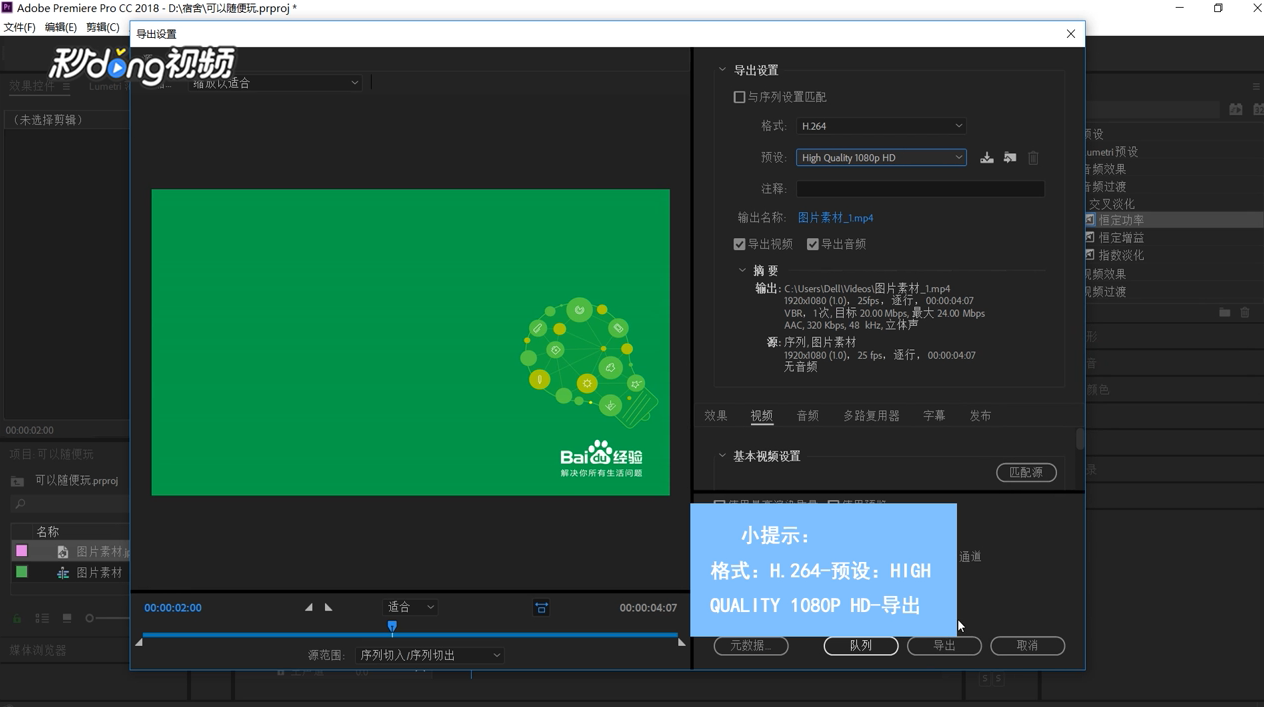Screen dimensions: 1264x707
Task: Click the search magnifier in the Project panel
Action: (19, 505)
